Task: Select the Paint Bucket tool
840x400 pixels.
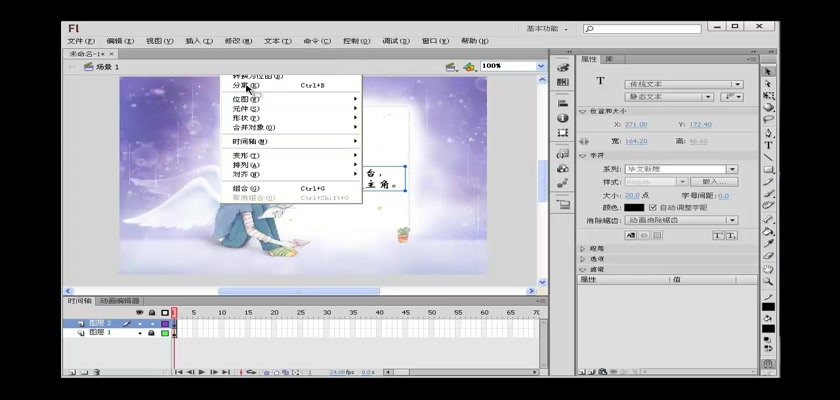Action: pyautogui.click(x=768, y=232)
